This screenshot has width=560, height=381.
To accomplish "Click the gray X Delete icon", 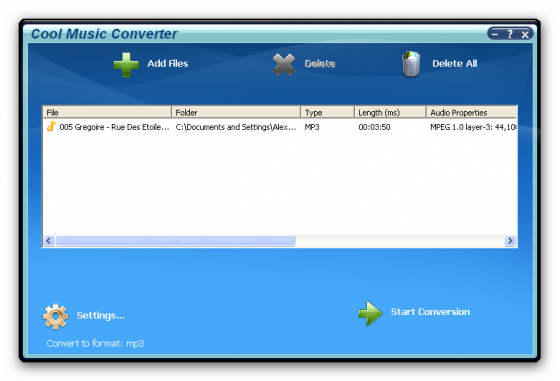I will pyautogui.click(x=284, y=65).
